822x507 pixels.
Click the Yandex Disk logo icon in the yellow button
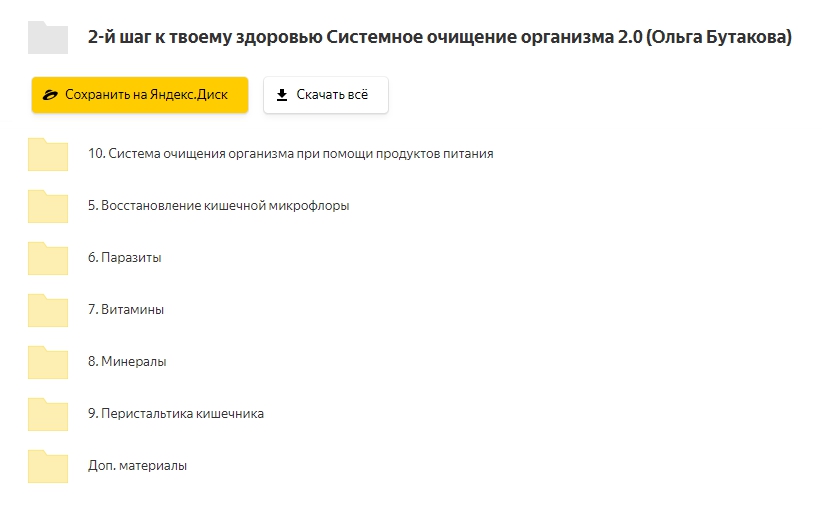tap(50, 95)
